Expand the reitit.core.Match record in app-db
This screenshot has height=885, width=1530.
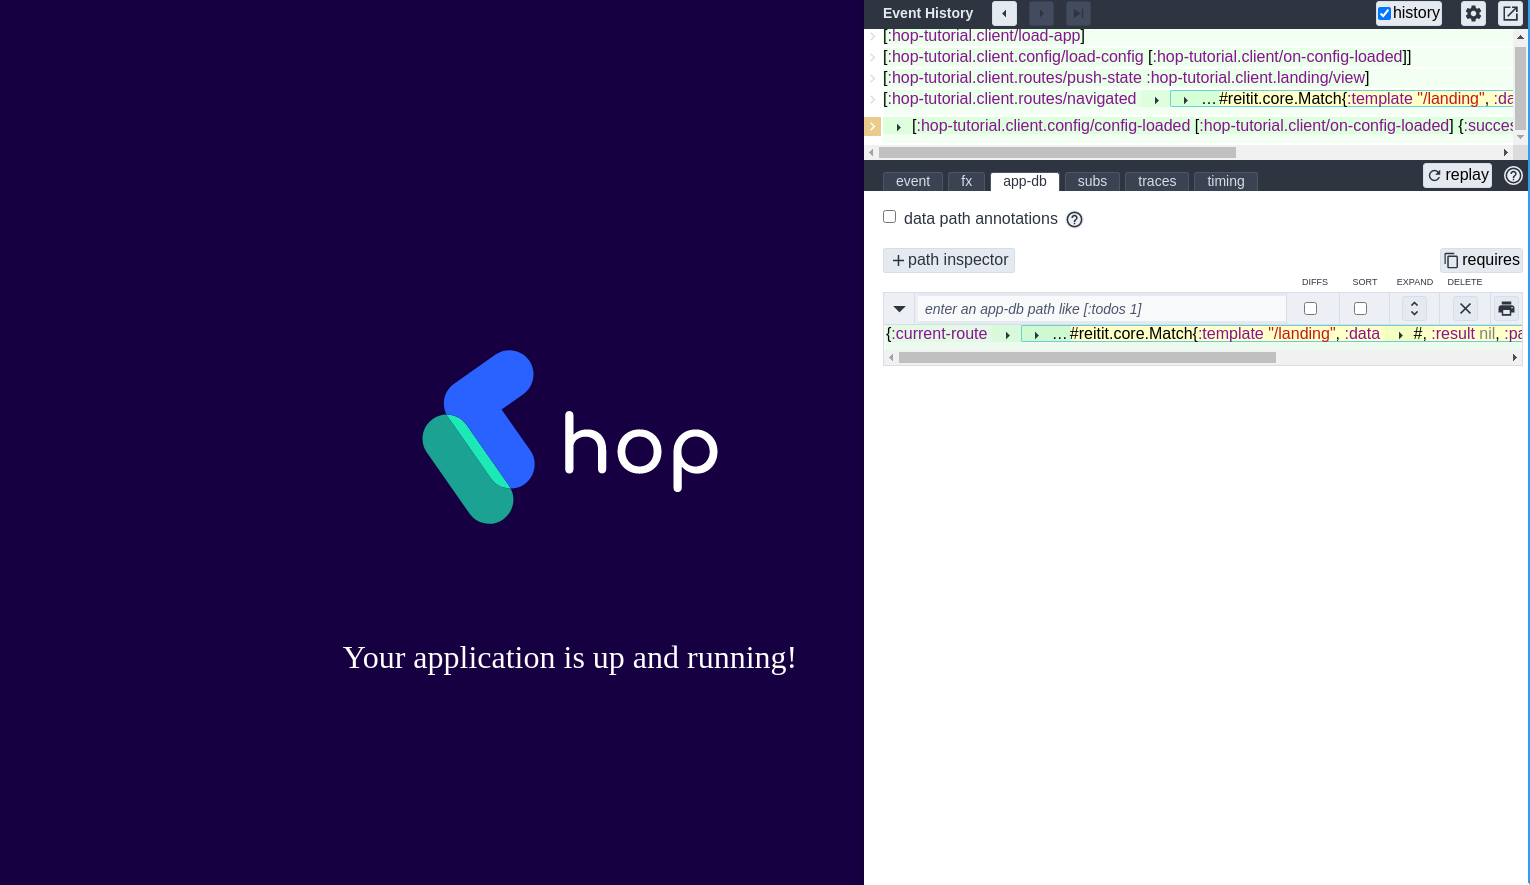pos(1036,334)
